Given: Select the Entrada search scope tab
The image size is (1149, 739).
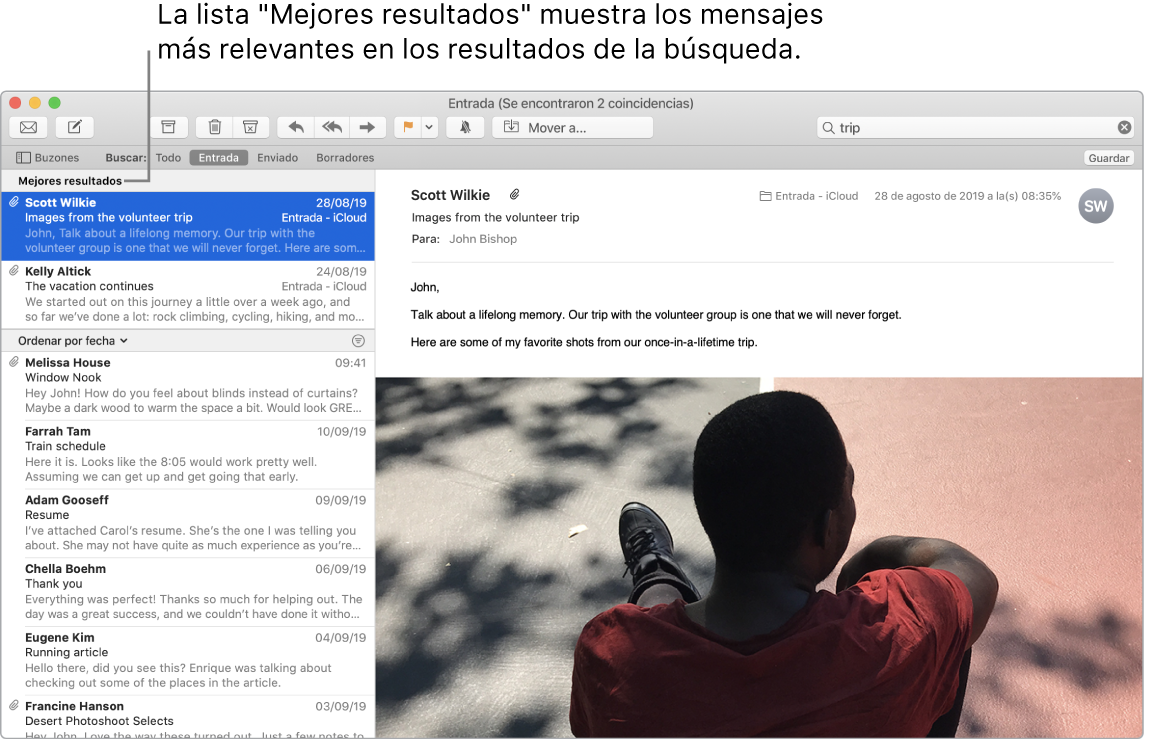Looking at the screenshot, I should click(x=218, y=157).
